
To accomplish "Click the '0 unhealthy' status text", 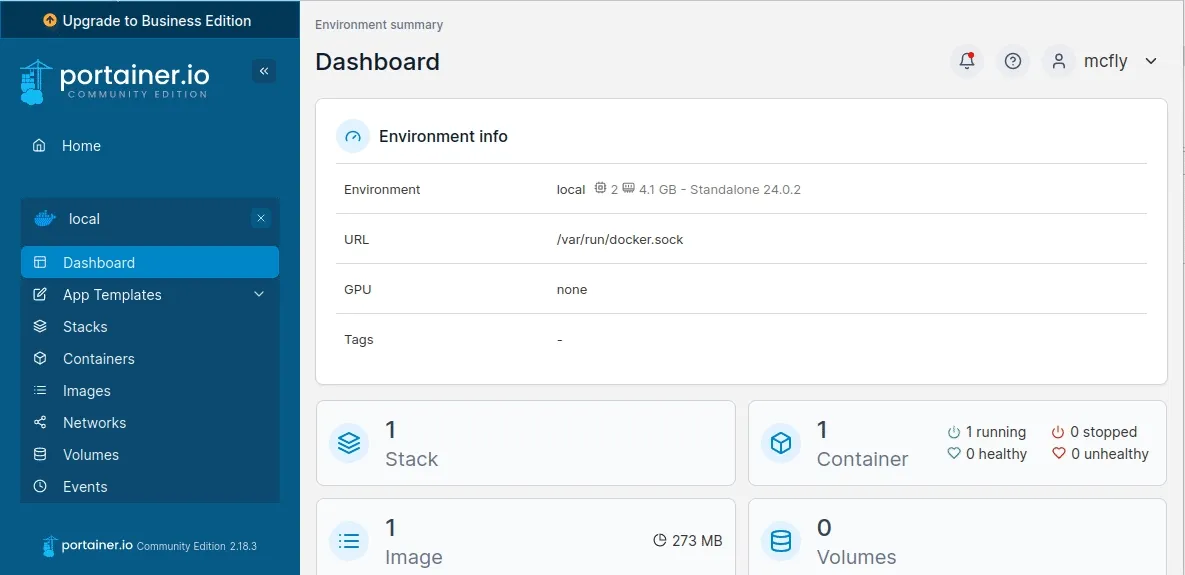I will click(1109, 454).
